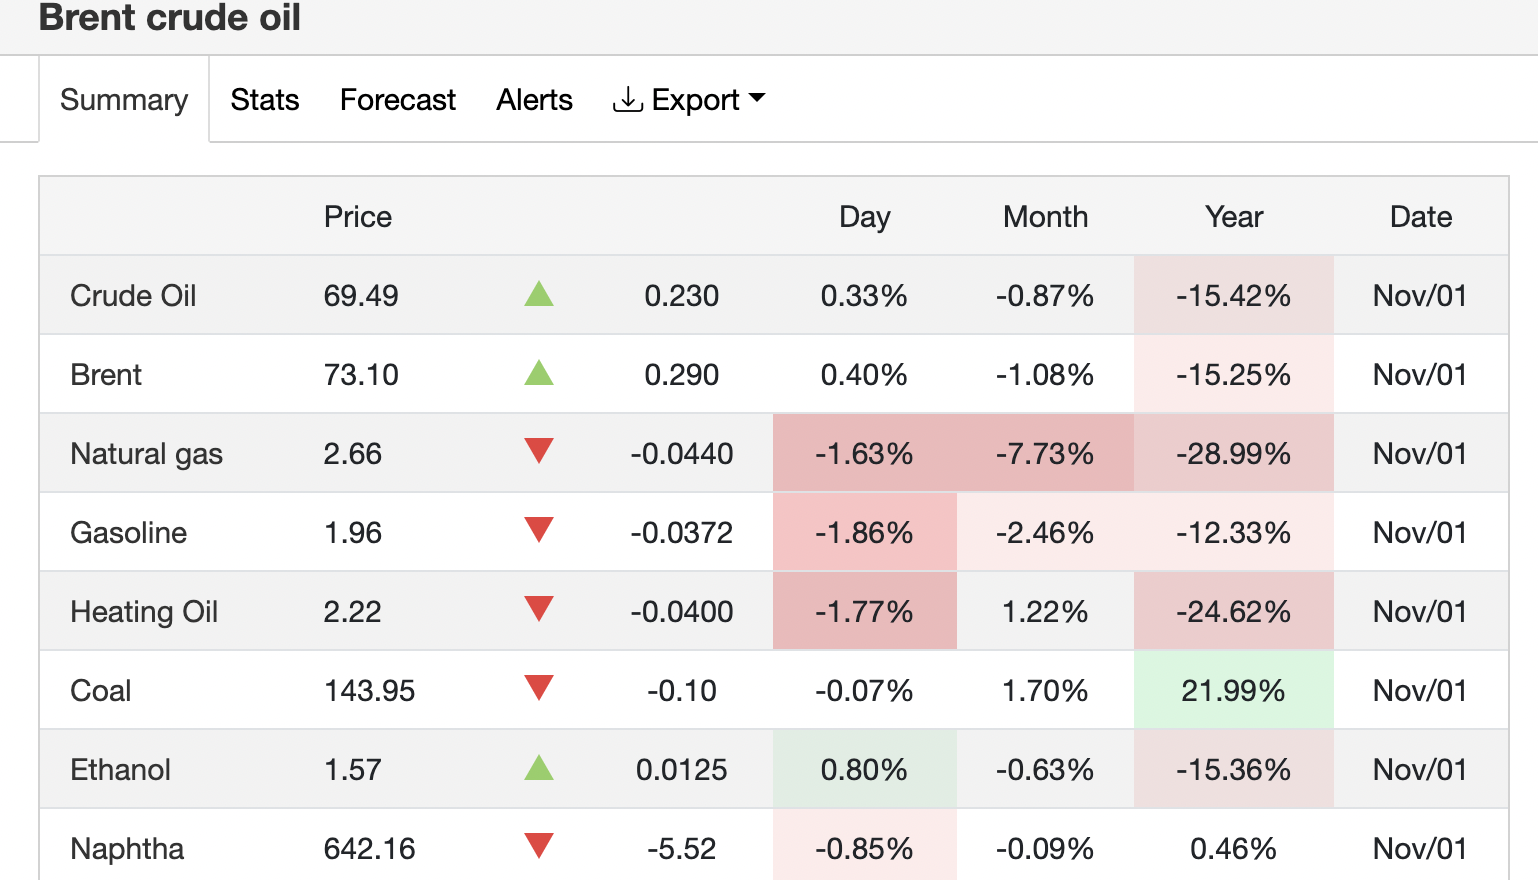The width and height of the screenshot is (1538, 880).
Task: Click the red down arrow for Naphtha
Action: point(539,846)
